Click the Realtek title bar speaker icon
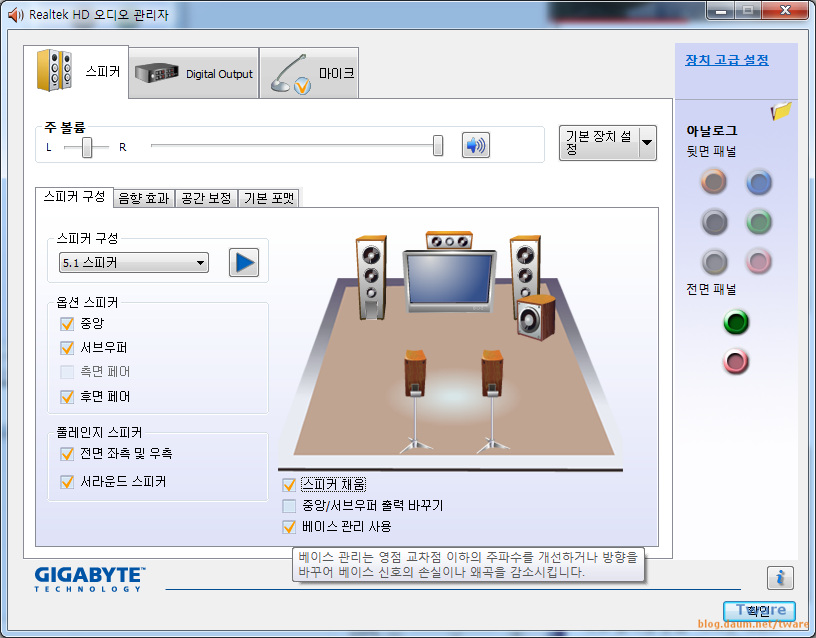 pos(16,15)
